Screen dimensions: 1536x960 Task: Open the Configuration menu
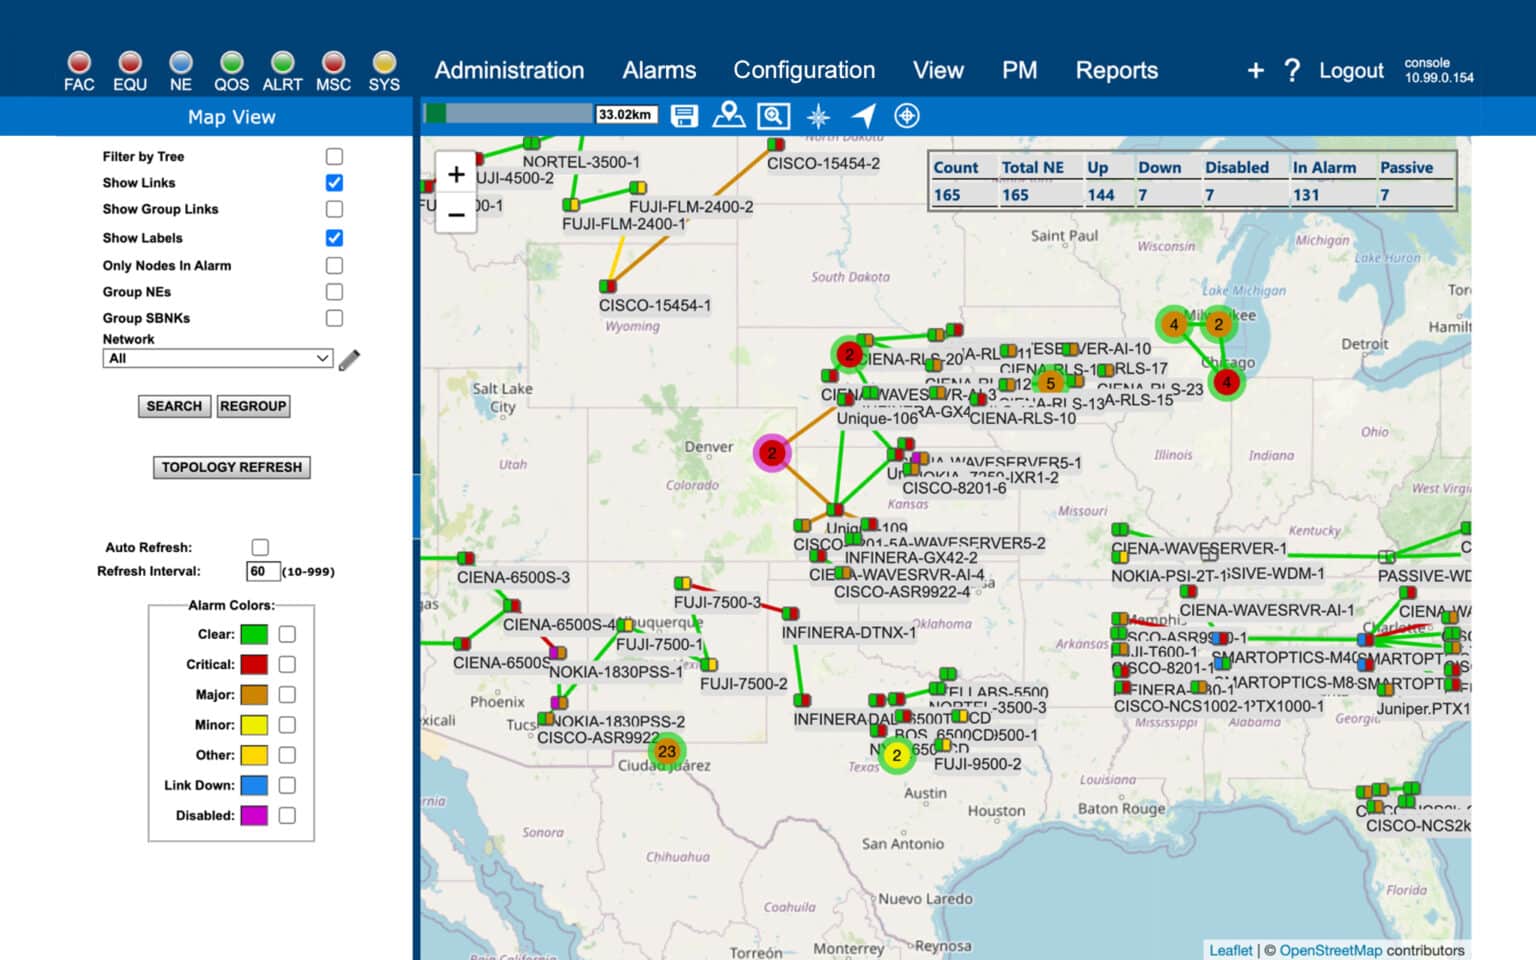click(x=804, y=70)
